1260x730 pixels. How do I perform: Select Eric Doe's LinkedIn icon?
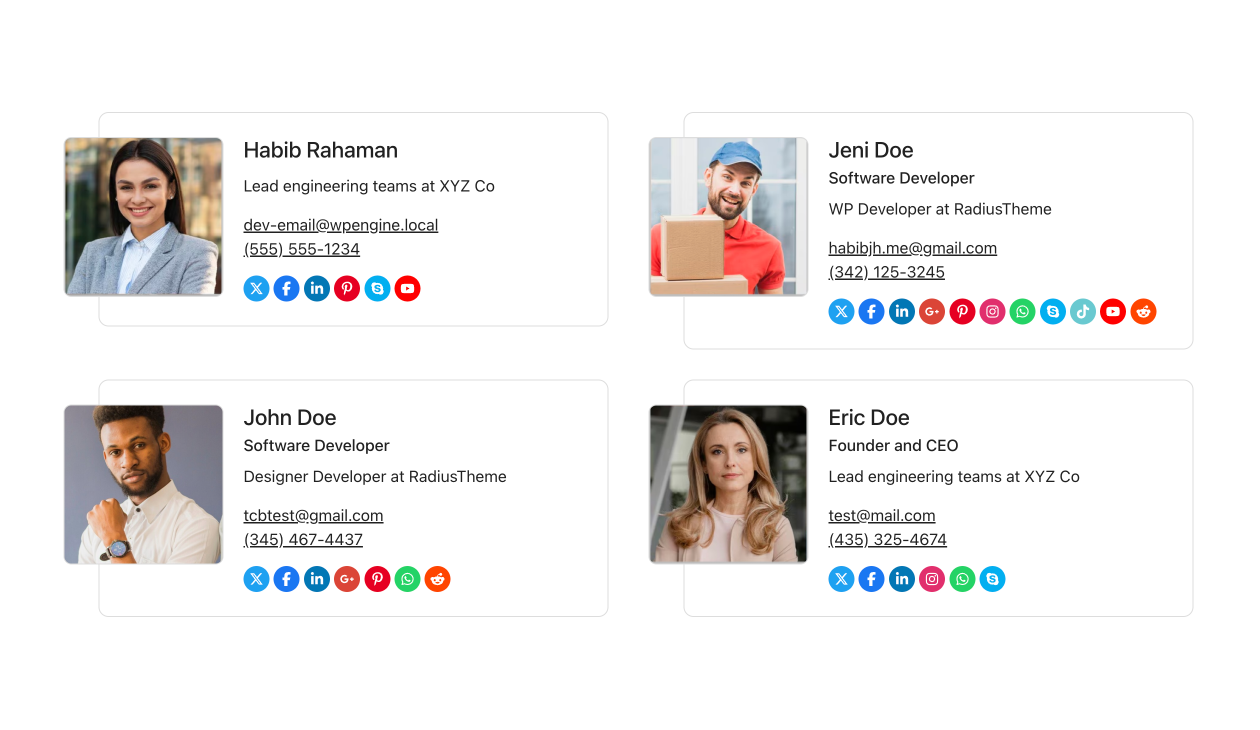(x=902, y=579)
